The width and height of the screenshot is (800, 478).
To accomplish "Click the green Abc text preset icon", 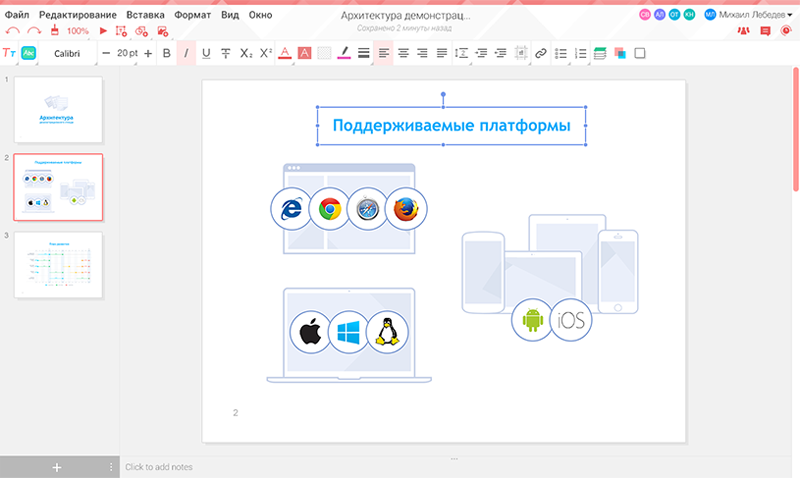I will coord(29,53).
